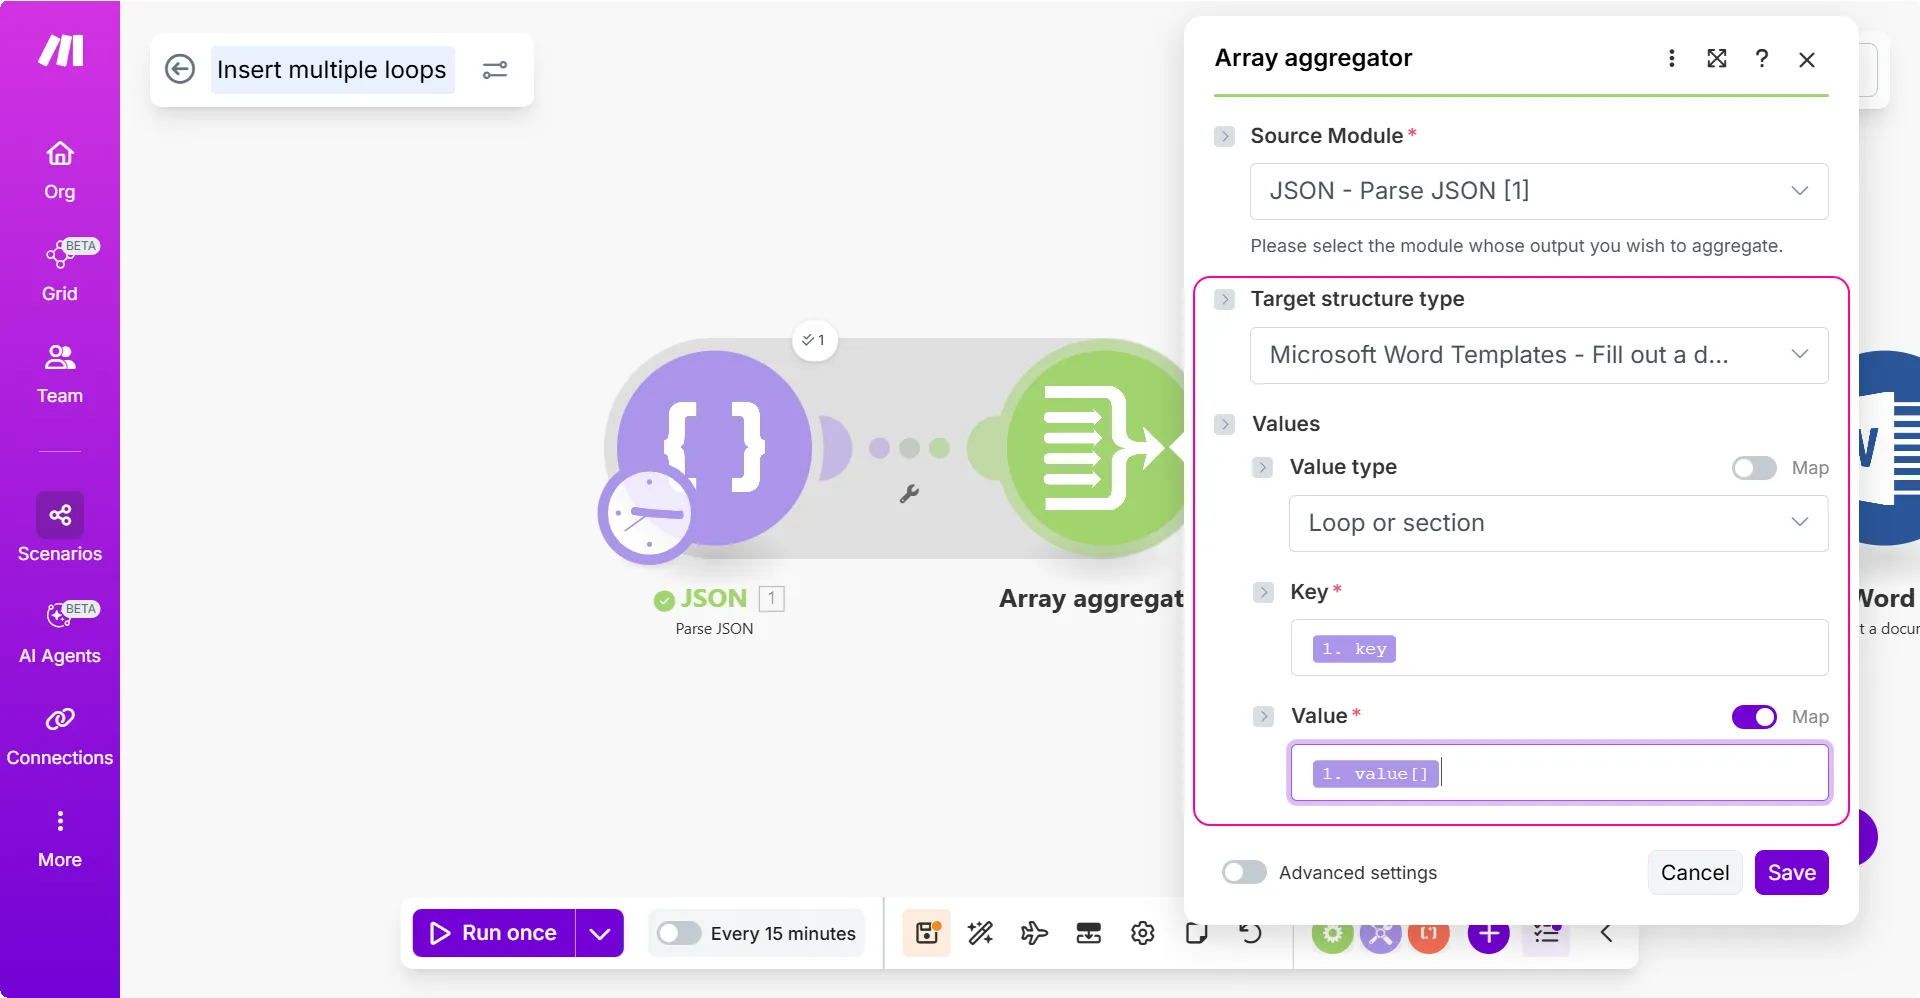The image size is (1920, 998).
Task: Select the '1. key' mapped pill
Action: point(1354,649)
